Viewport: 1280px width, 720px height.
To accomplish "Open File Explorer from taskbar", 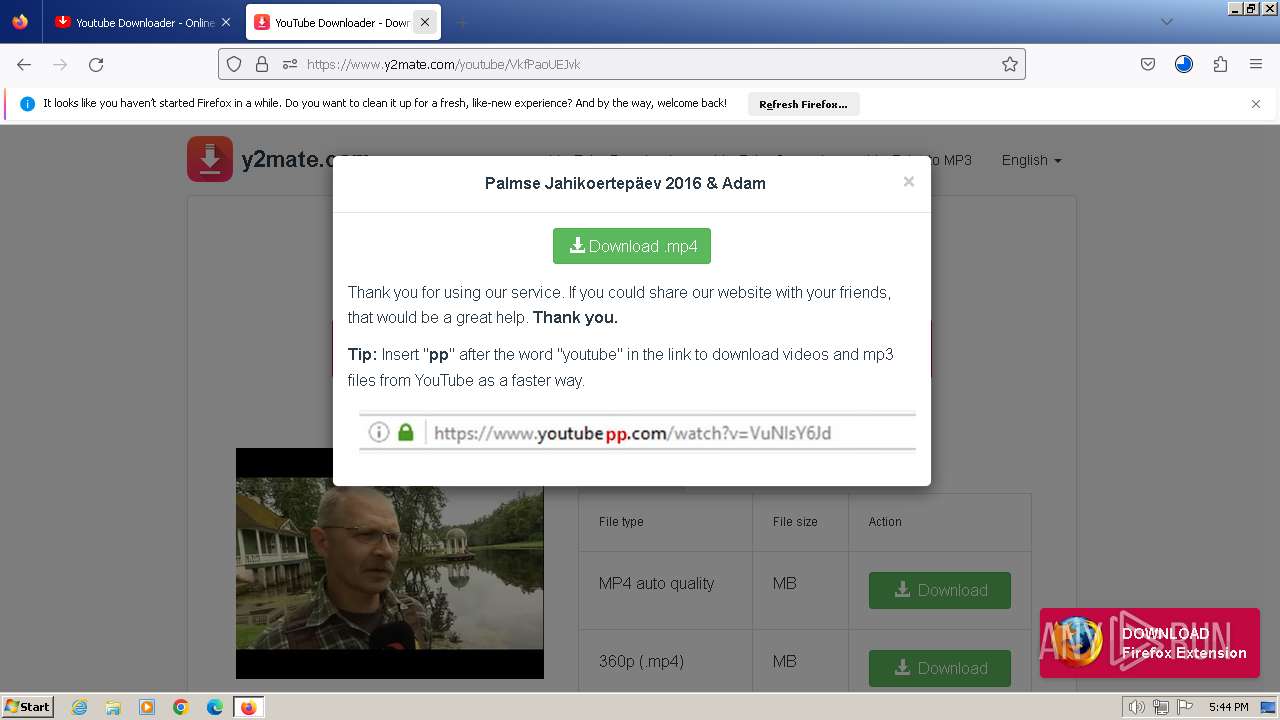I will point(113,707).
